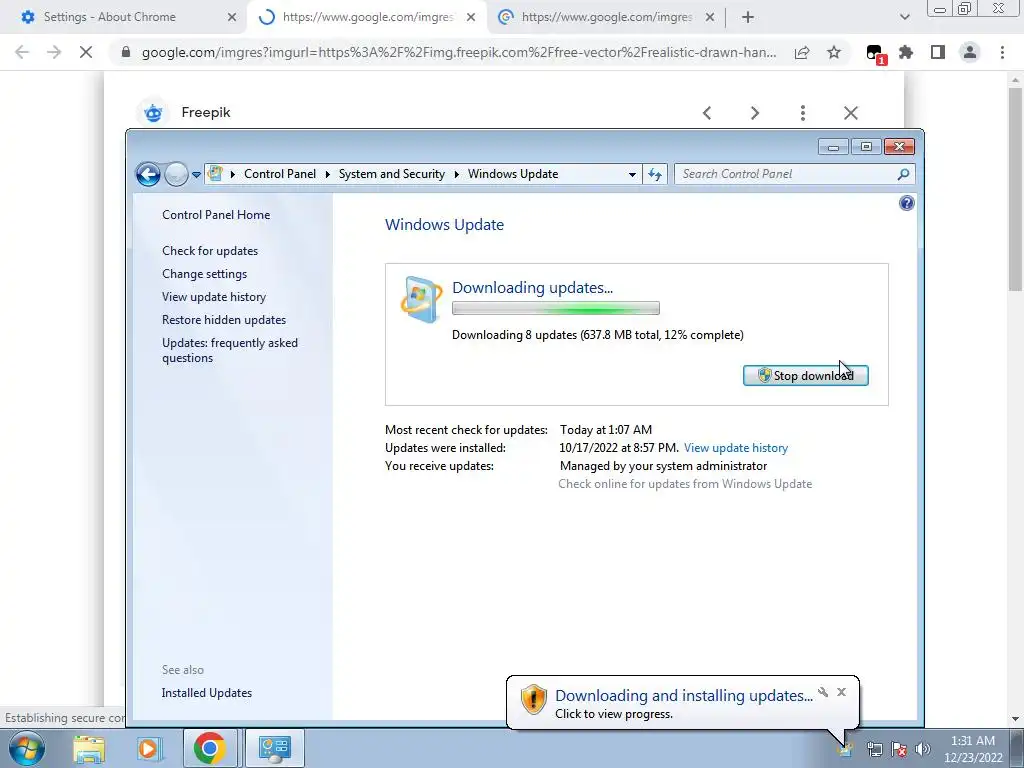Click the Downloading and installing updates balloon text
This screenshot has height=768, width=1024.
(x=684, y=696)
